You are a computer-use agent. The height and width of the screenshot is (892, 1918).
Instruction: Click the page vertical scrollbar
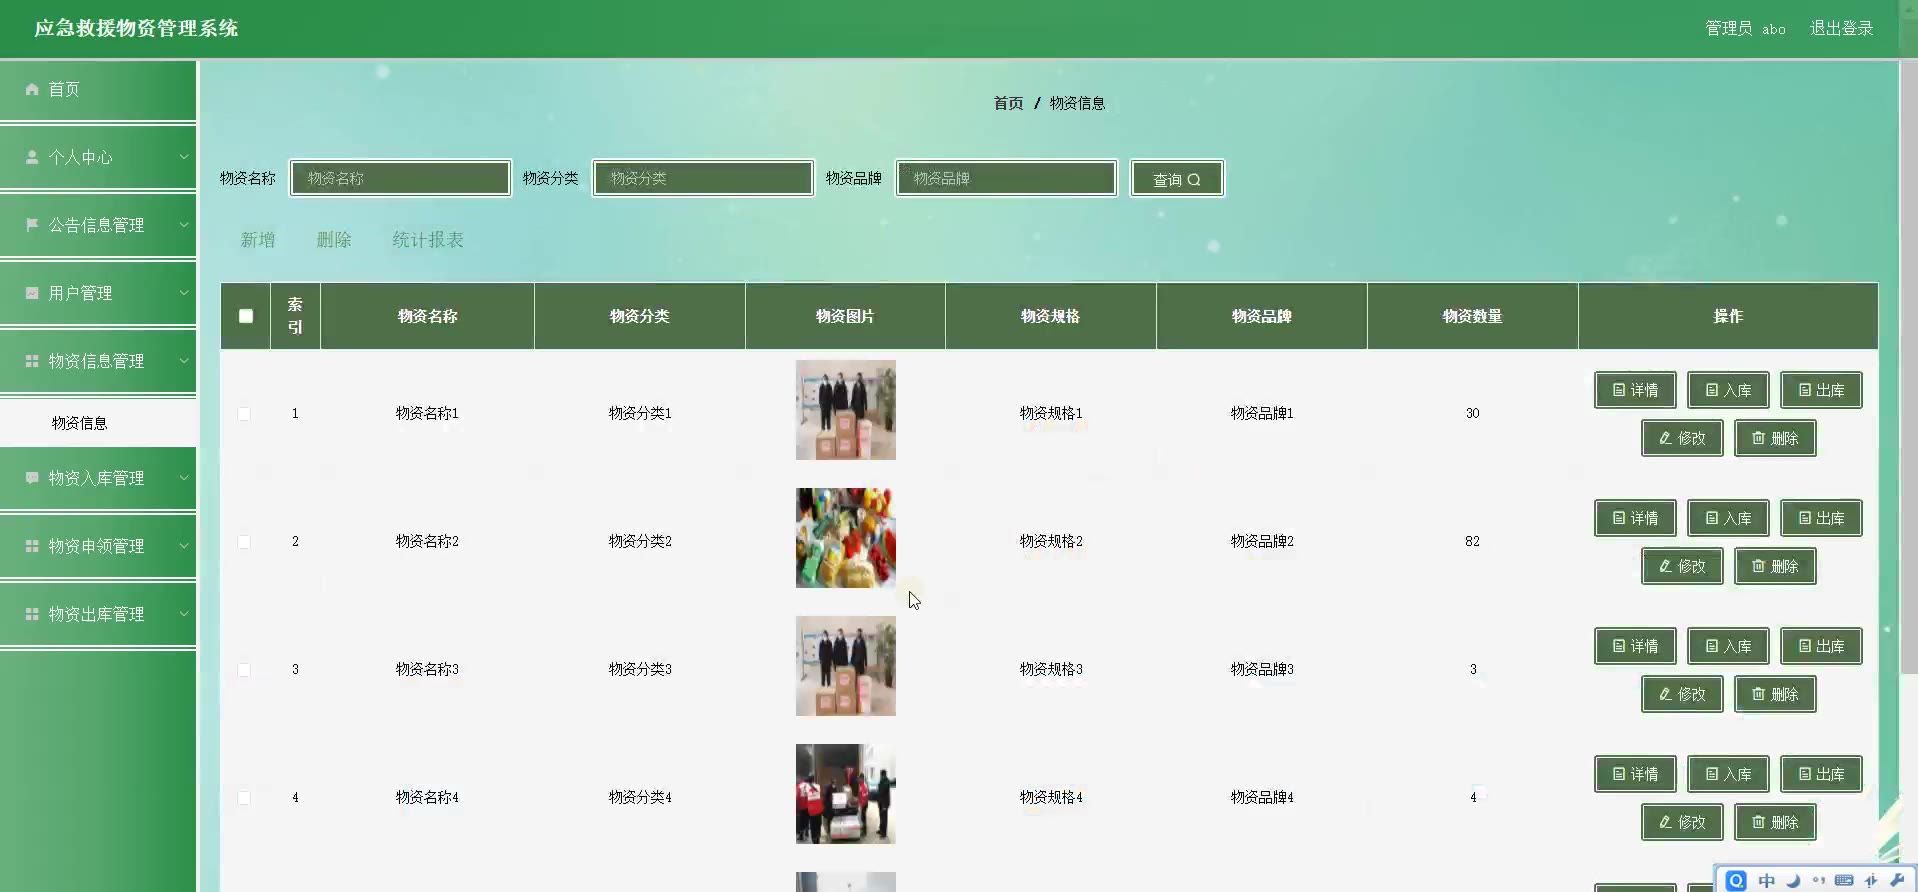1909,367
